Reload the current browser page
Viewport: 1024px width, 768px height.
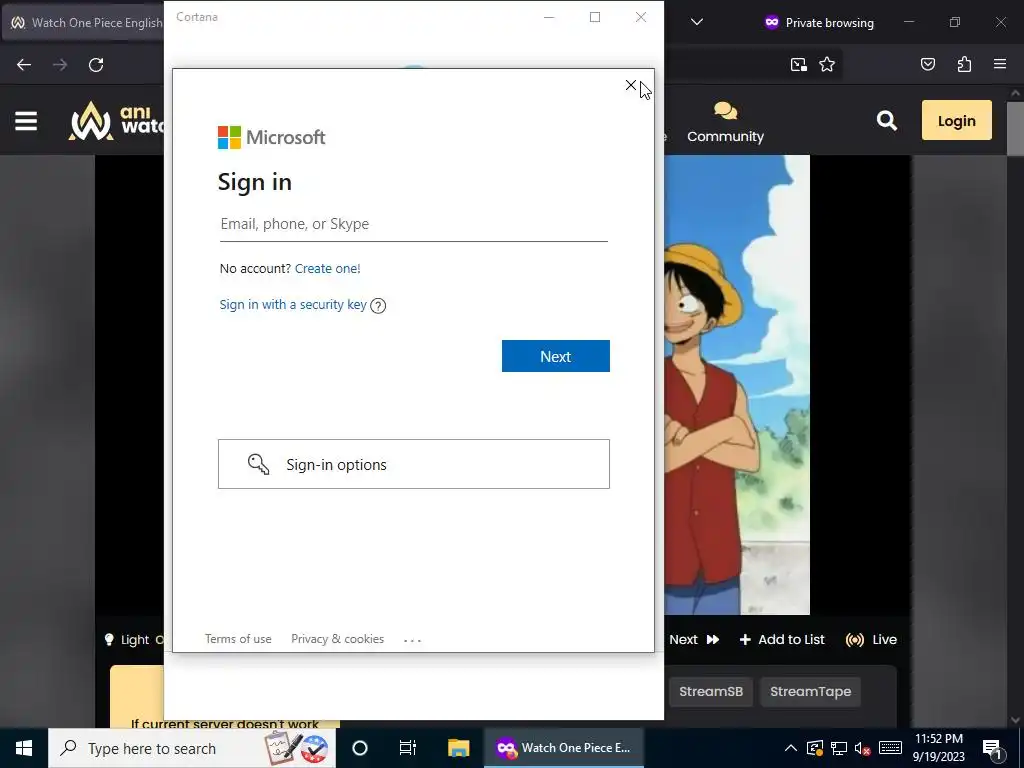pyautogui.click(x=96, y=65)
